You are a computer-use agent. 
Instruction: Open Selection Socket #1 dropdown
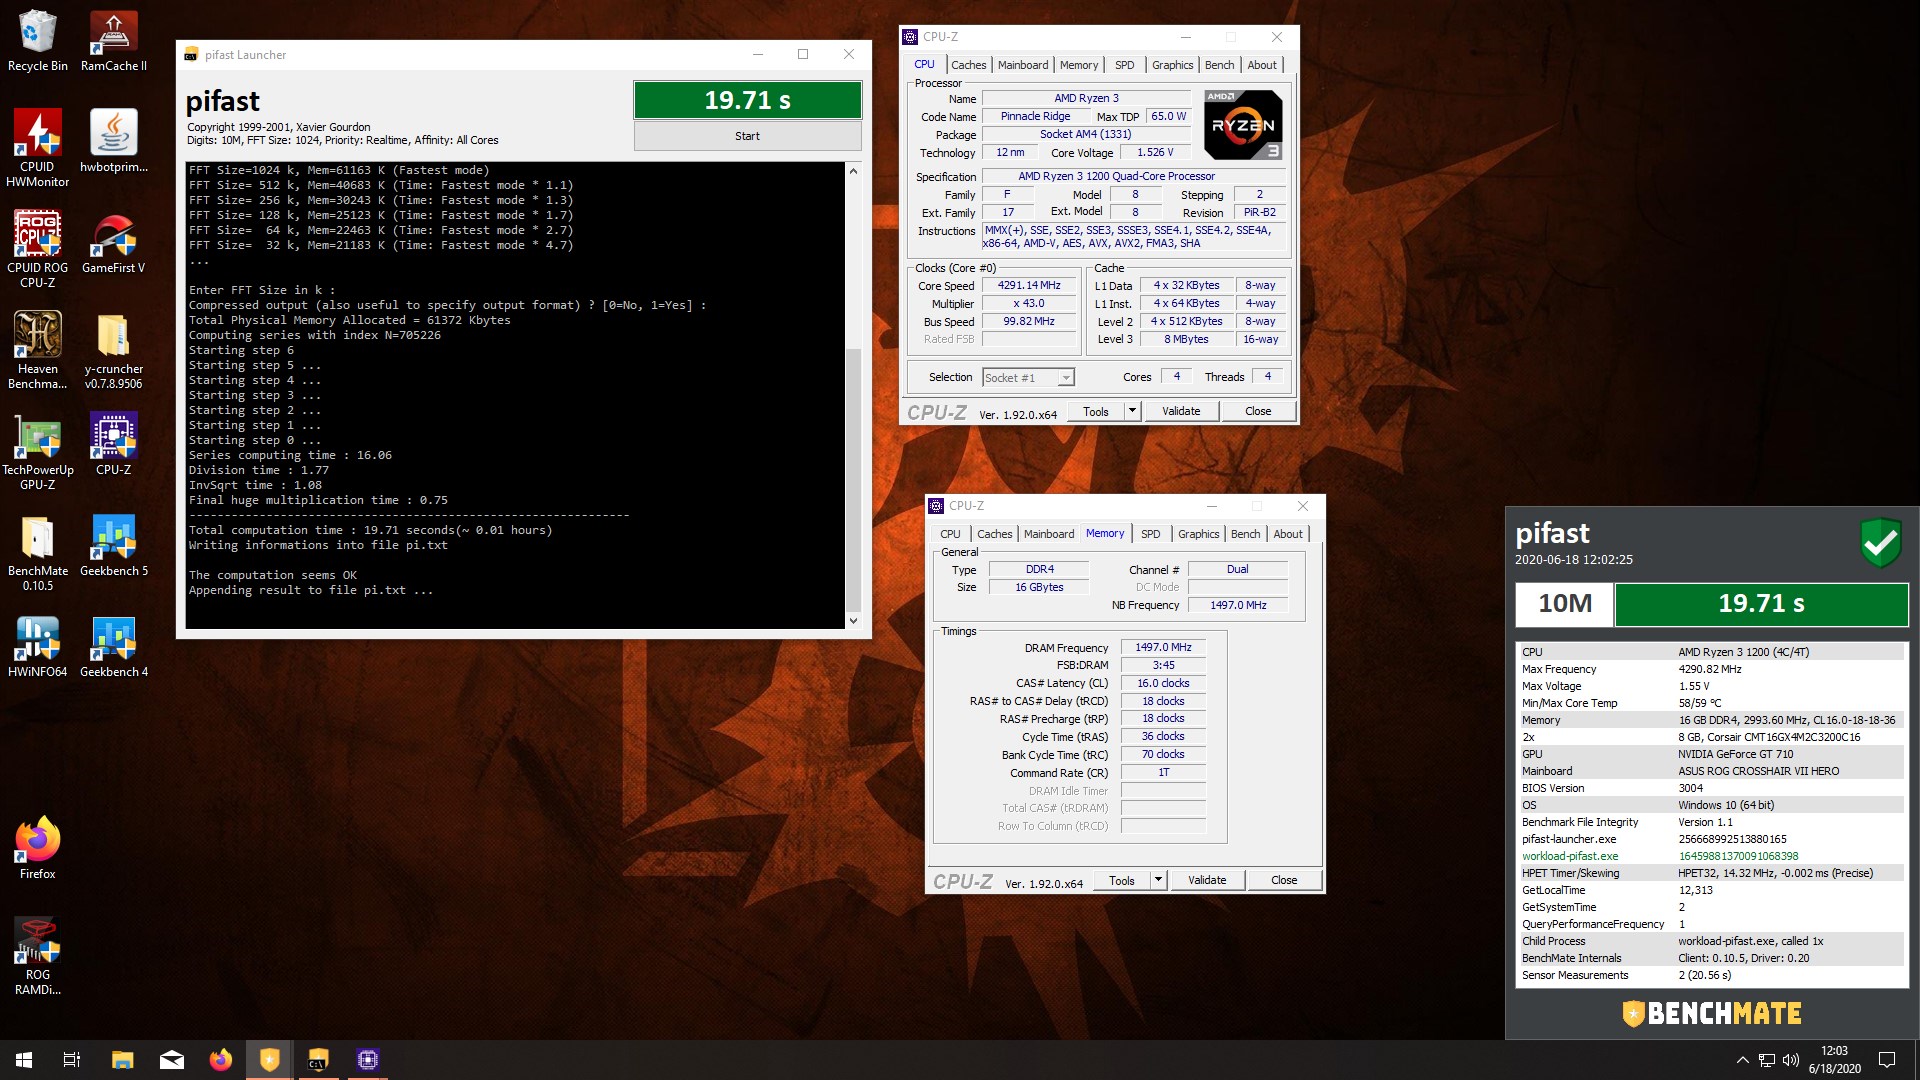tap(1028, 377)
